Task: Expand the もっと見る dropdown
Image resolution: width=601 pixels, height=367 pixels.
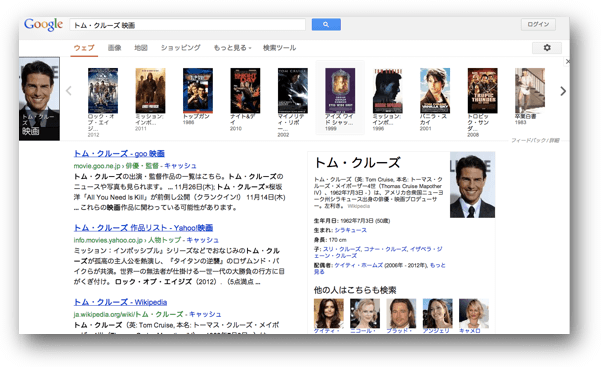Action: pyautogui.click(x=232, y=48)
